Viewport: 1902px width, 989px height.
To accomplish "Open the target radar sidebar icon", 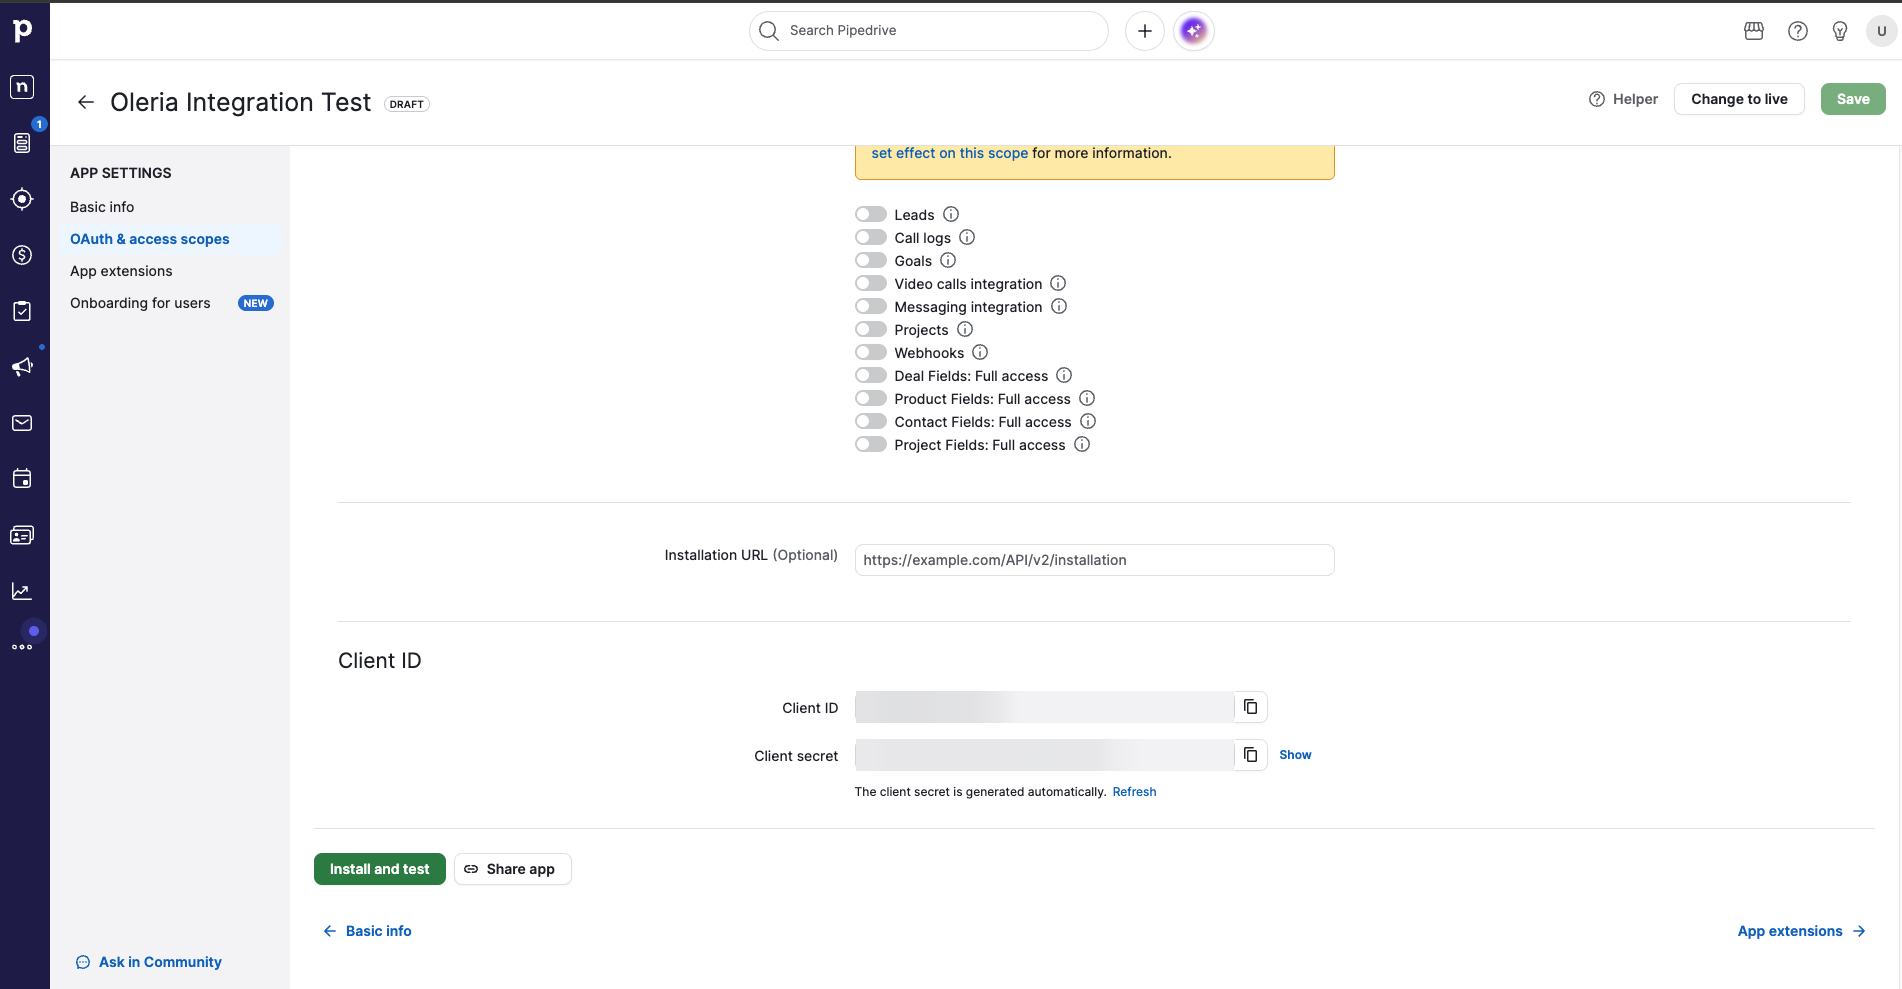I will pyautogui.click(x=22, y=199).
